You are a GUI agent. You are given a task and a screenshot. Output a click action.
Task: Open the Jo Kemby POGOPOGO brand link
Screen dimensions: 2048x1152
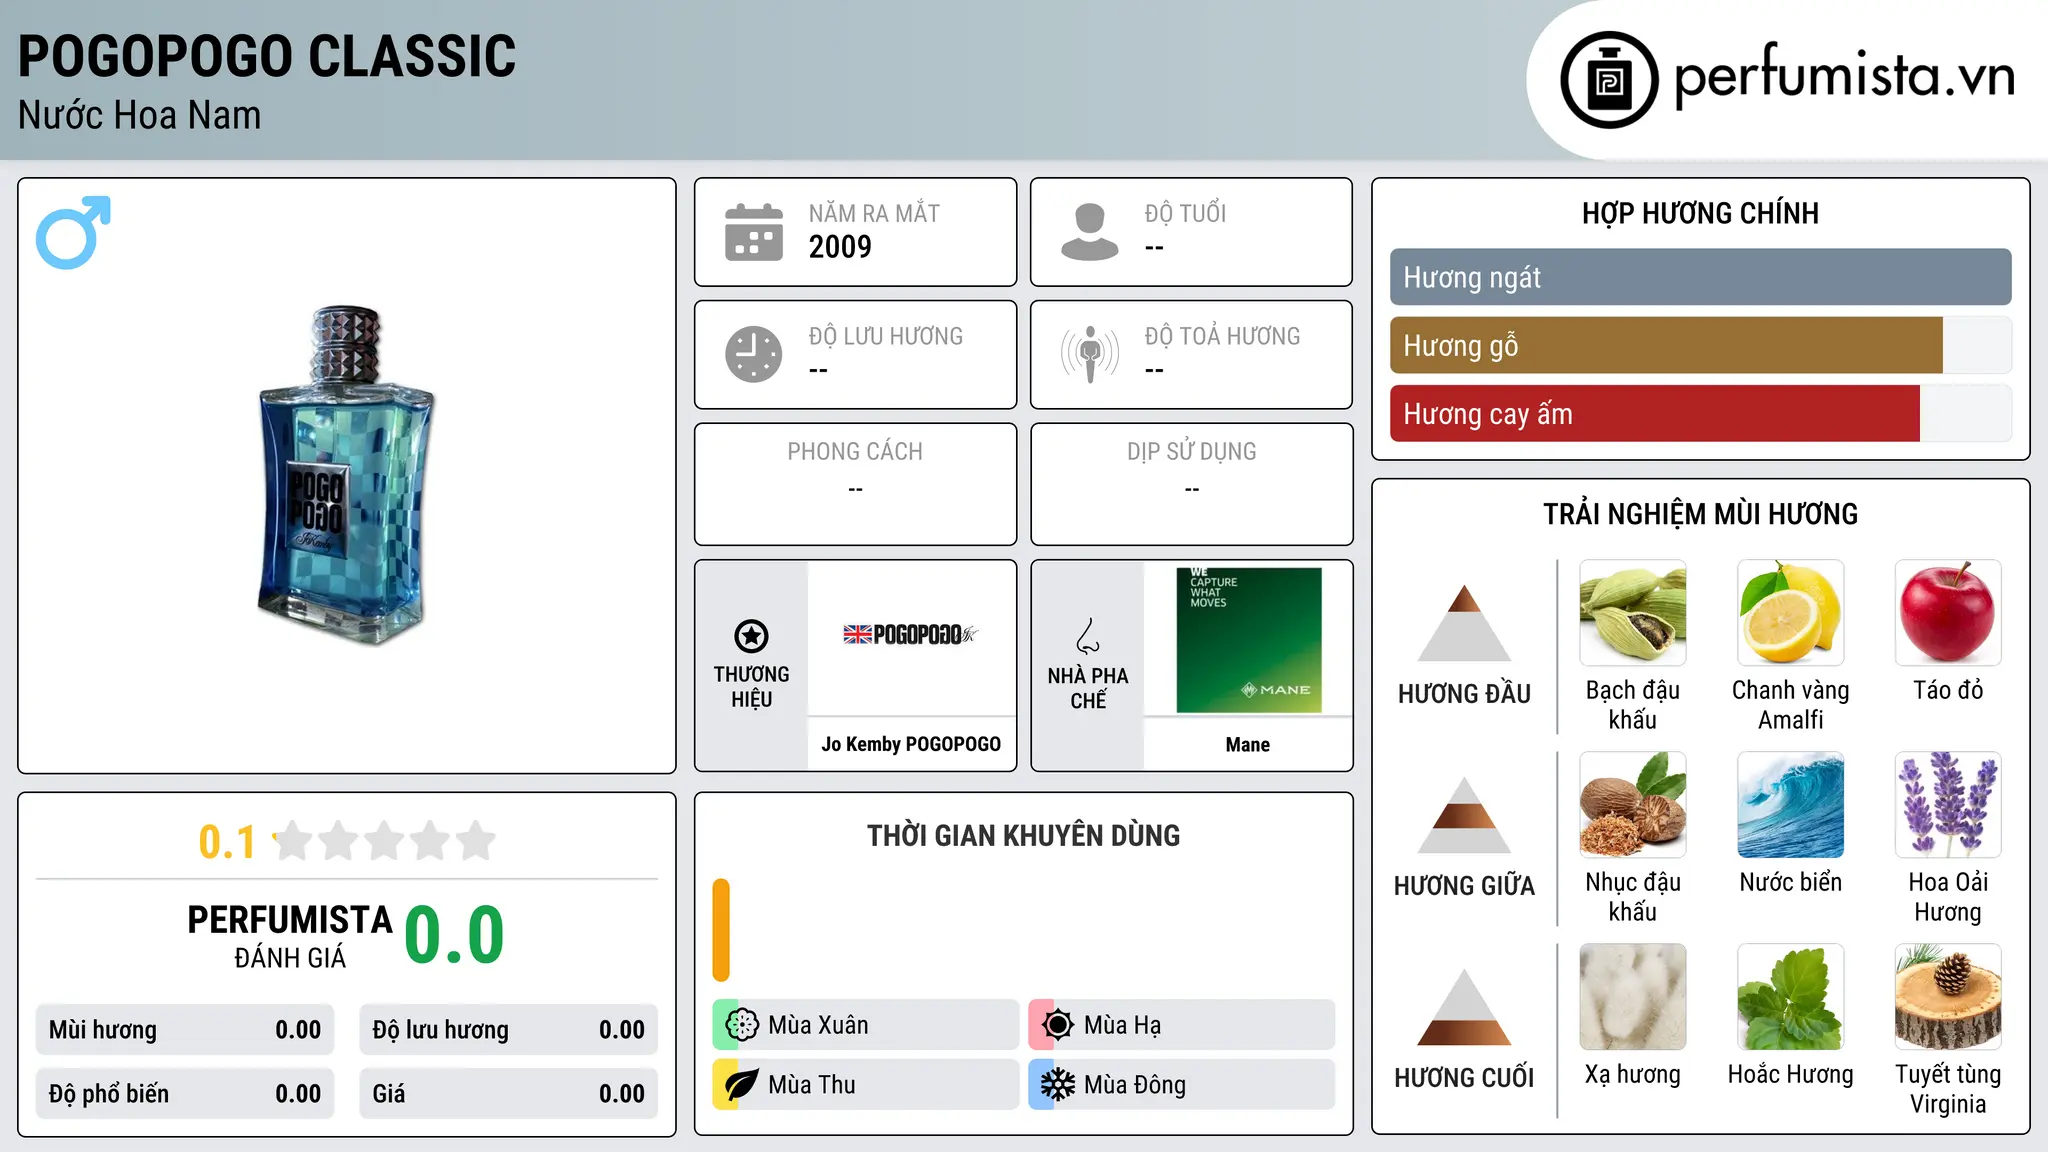(x=911, y=744)
